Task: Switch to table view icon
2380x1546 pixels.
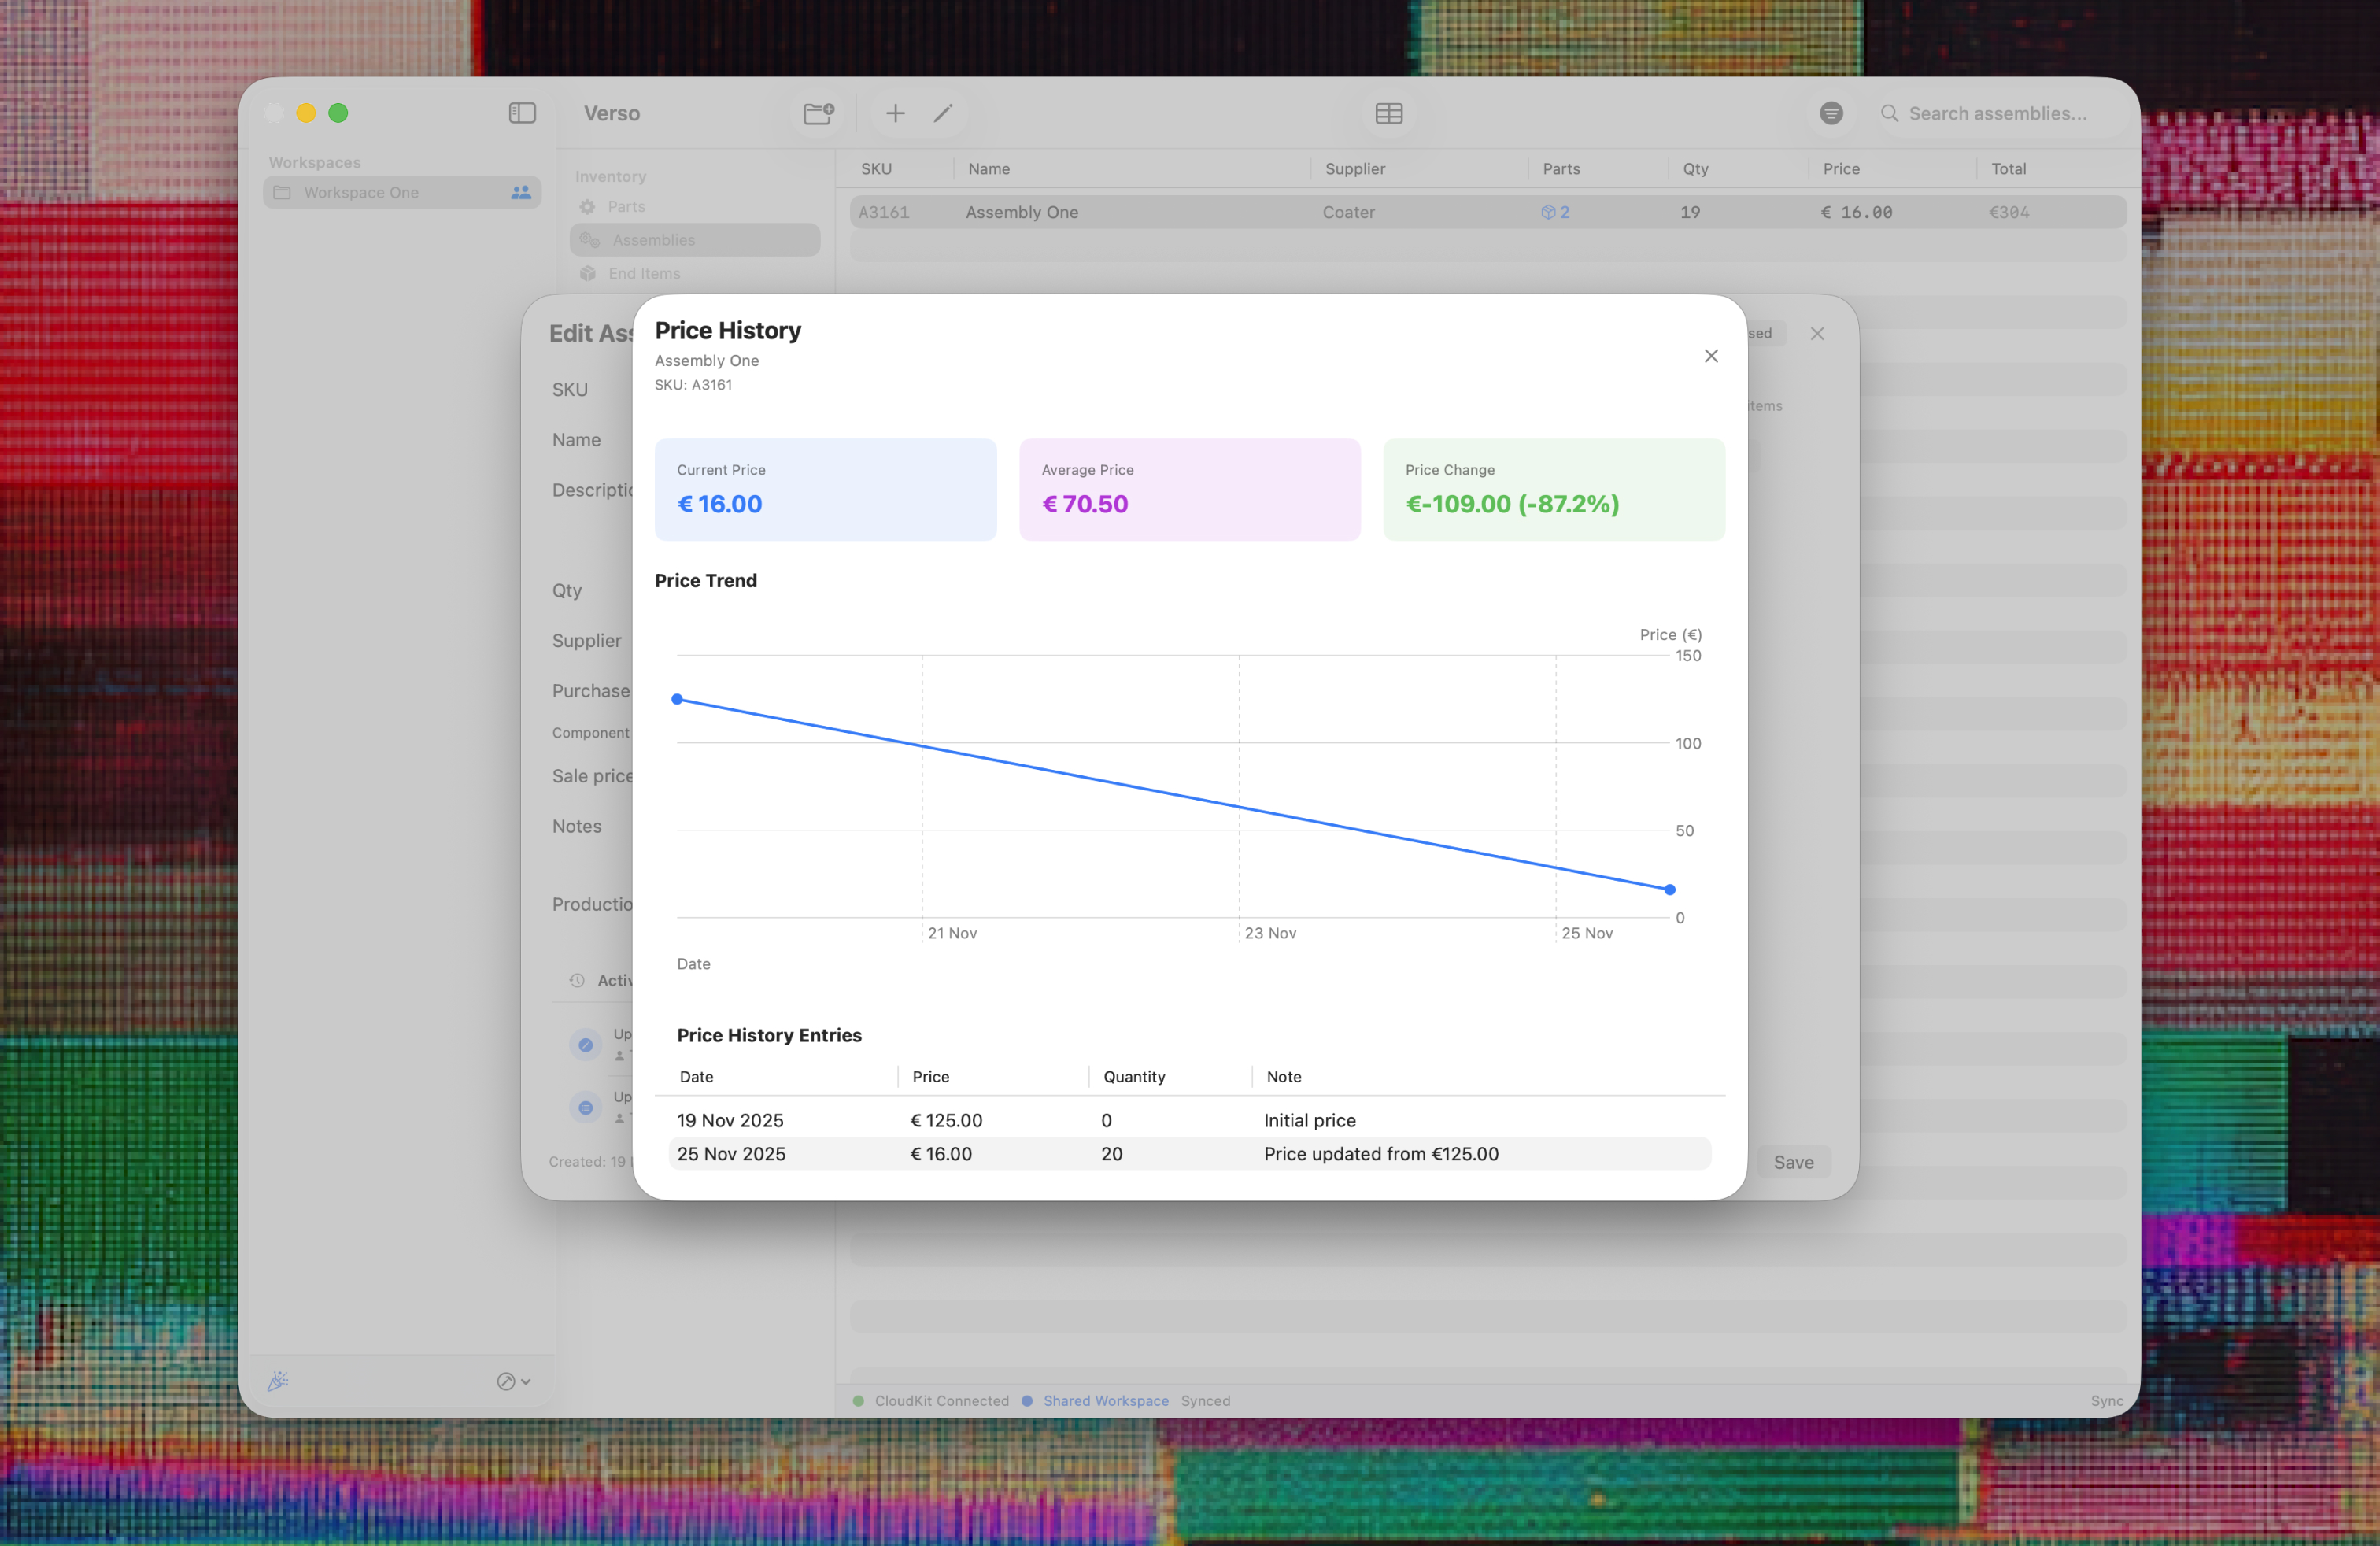Action: point(1389,113)
